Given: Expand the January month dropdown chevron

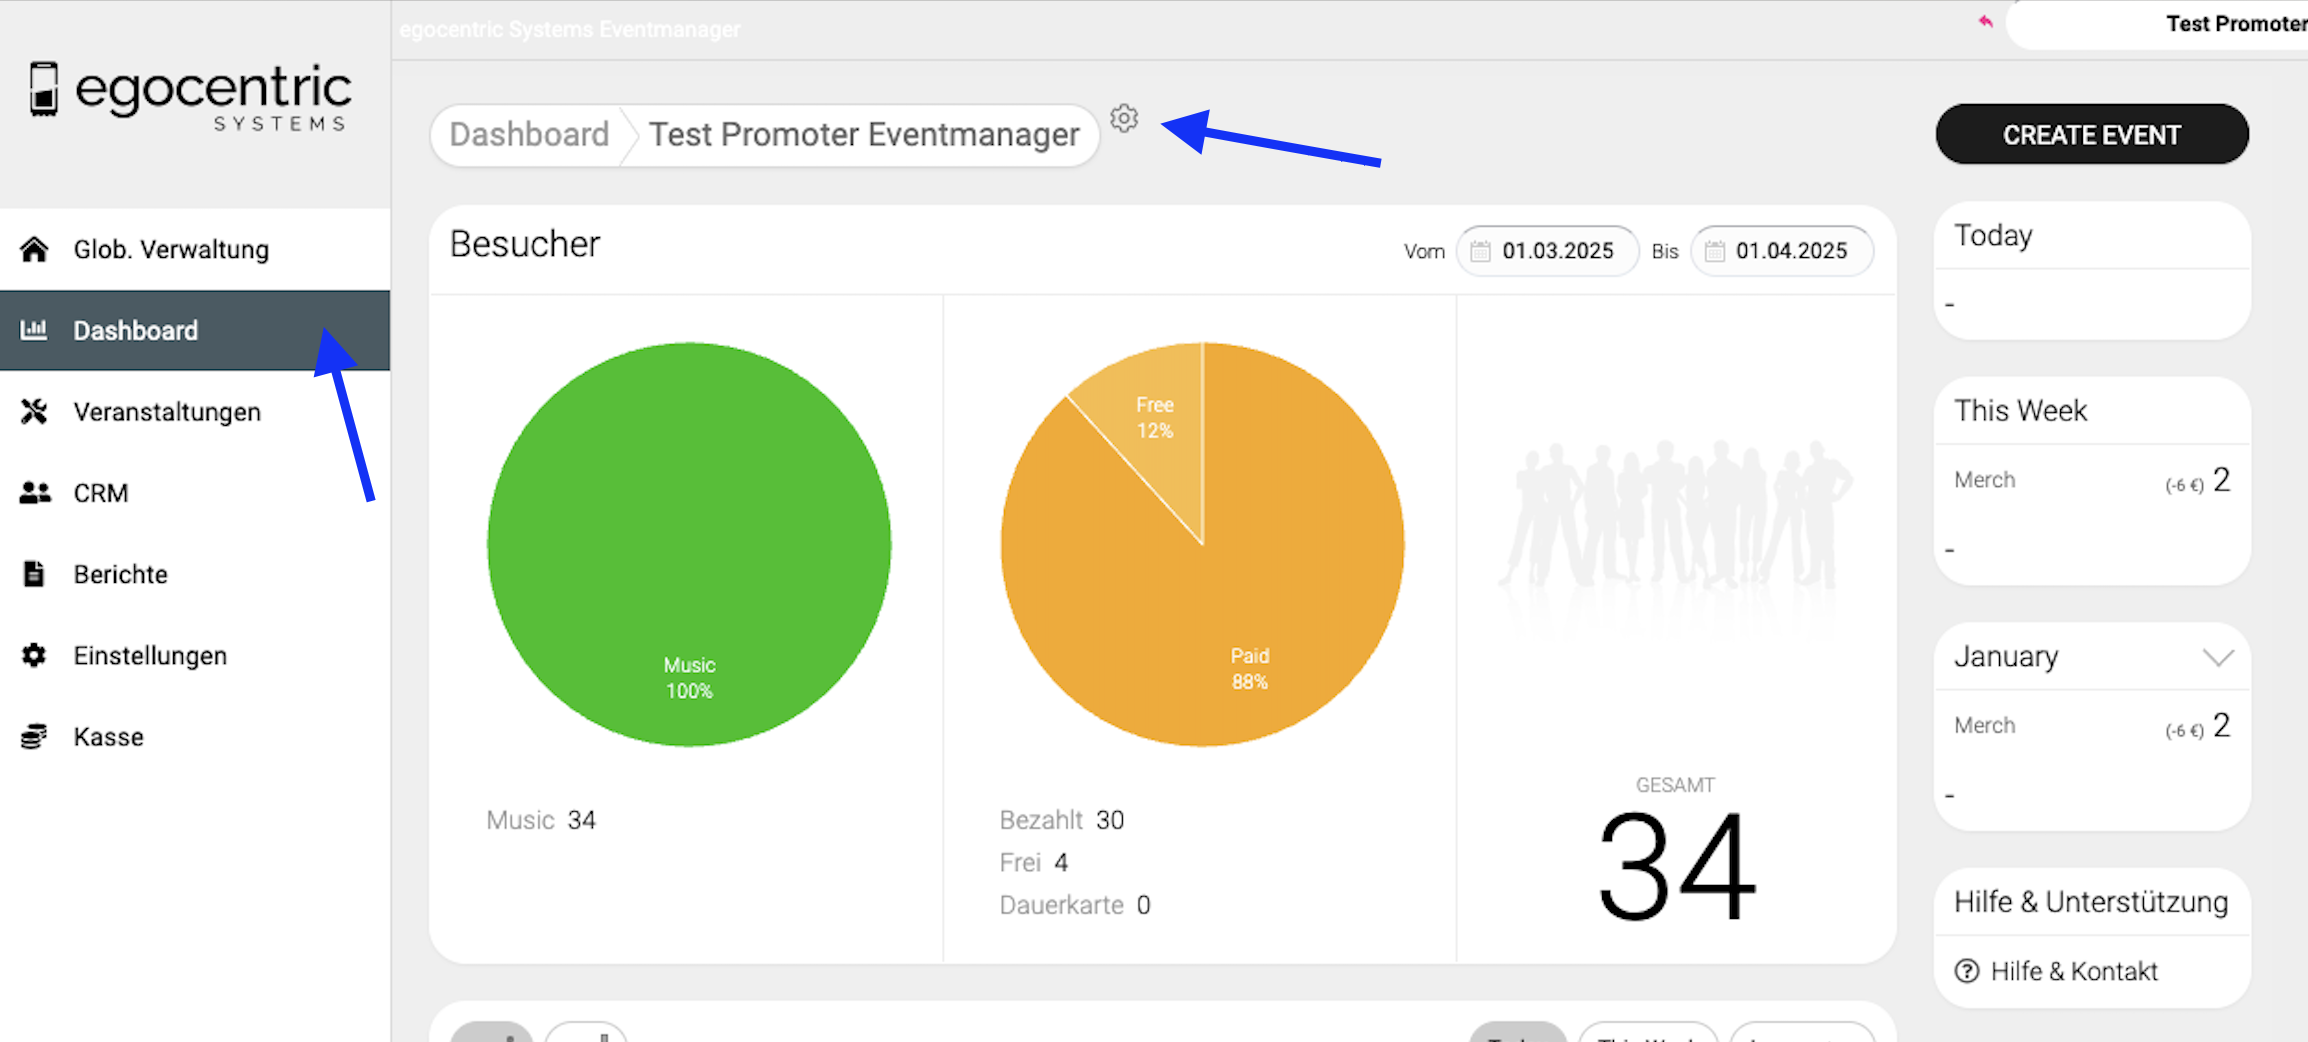Looking at the screenshot, I should (2217, 657).
